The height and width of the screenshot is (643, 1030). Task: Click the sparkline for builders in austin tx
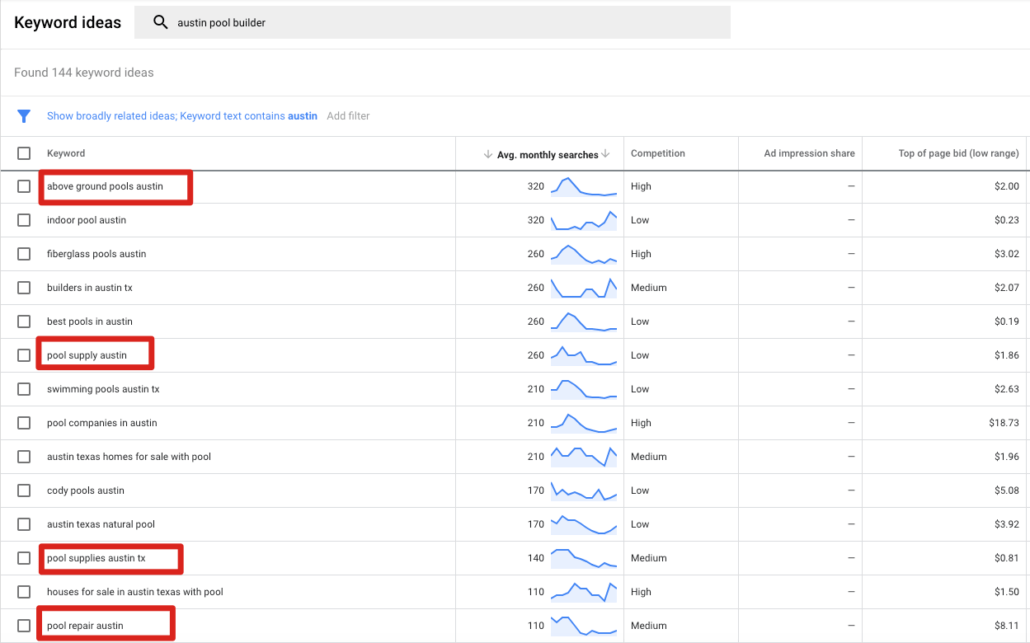click(x=584, y=288)
